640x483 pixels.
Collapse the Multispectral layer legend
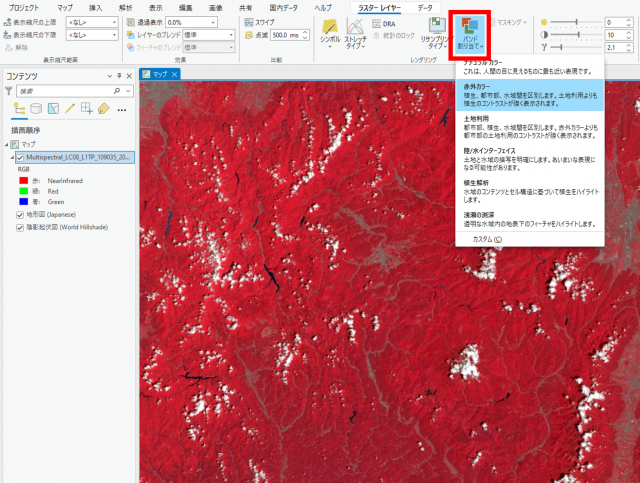pyautogui.click(x=12, y=158)
